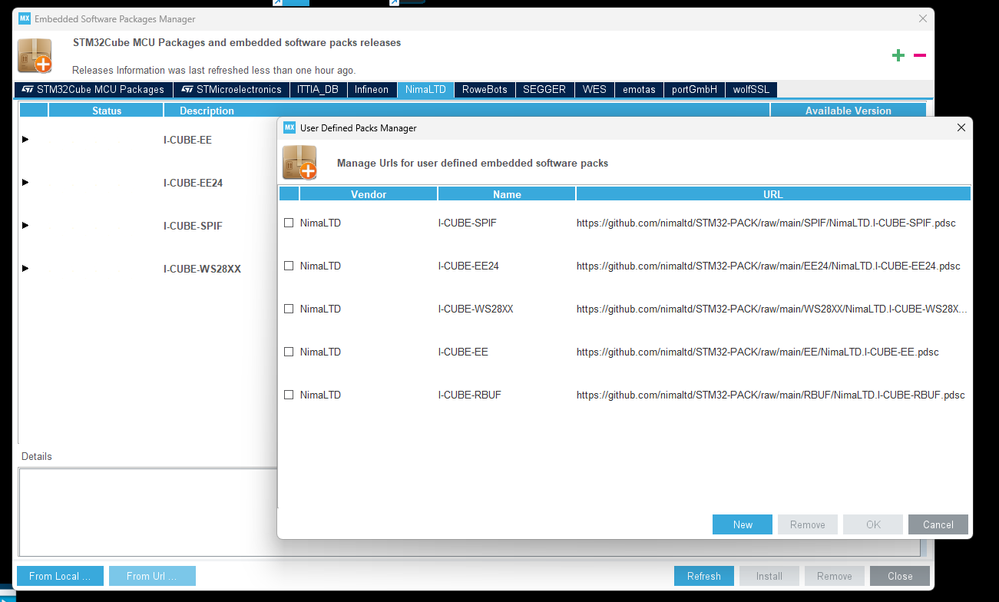Click the OK button in packs manager
999x602 pixels.
click(873, 524)
